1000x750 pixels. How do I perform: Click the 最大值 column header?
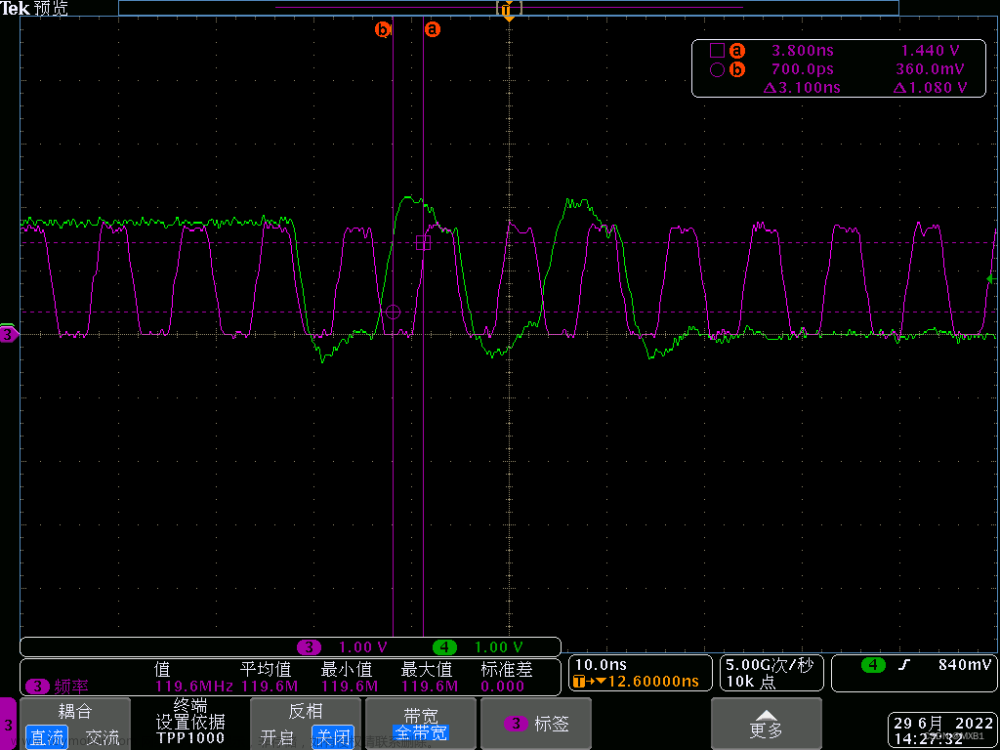pos(427,670)
